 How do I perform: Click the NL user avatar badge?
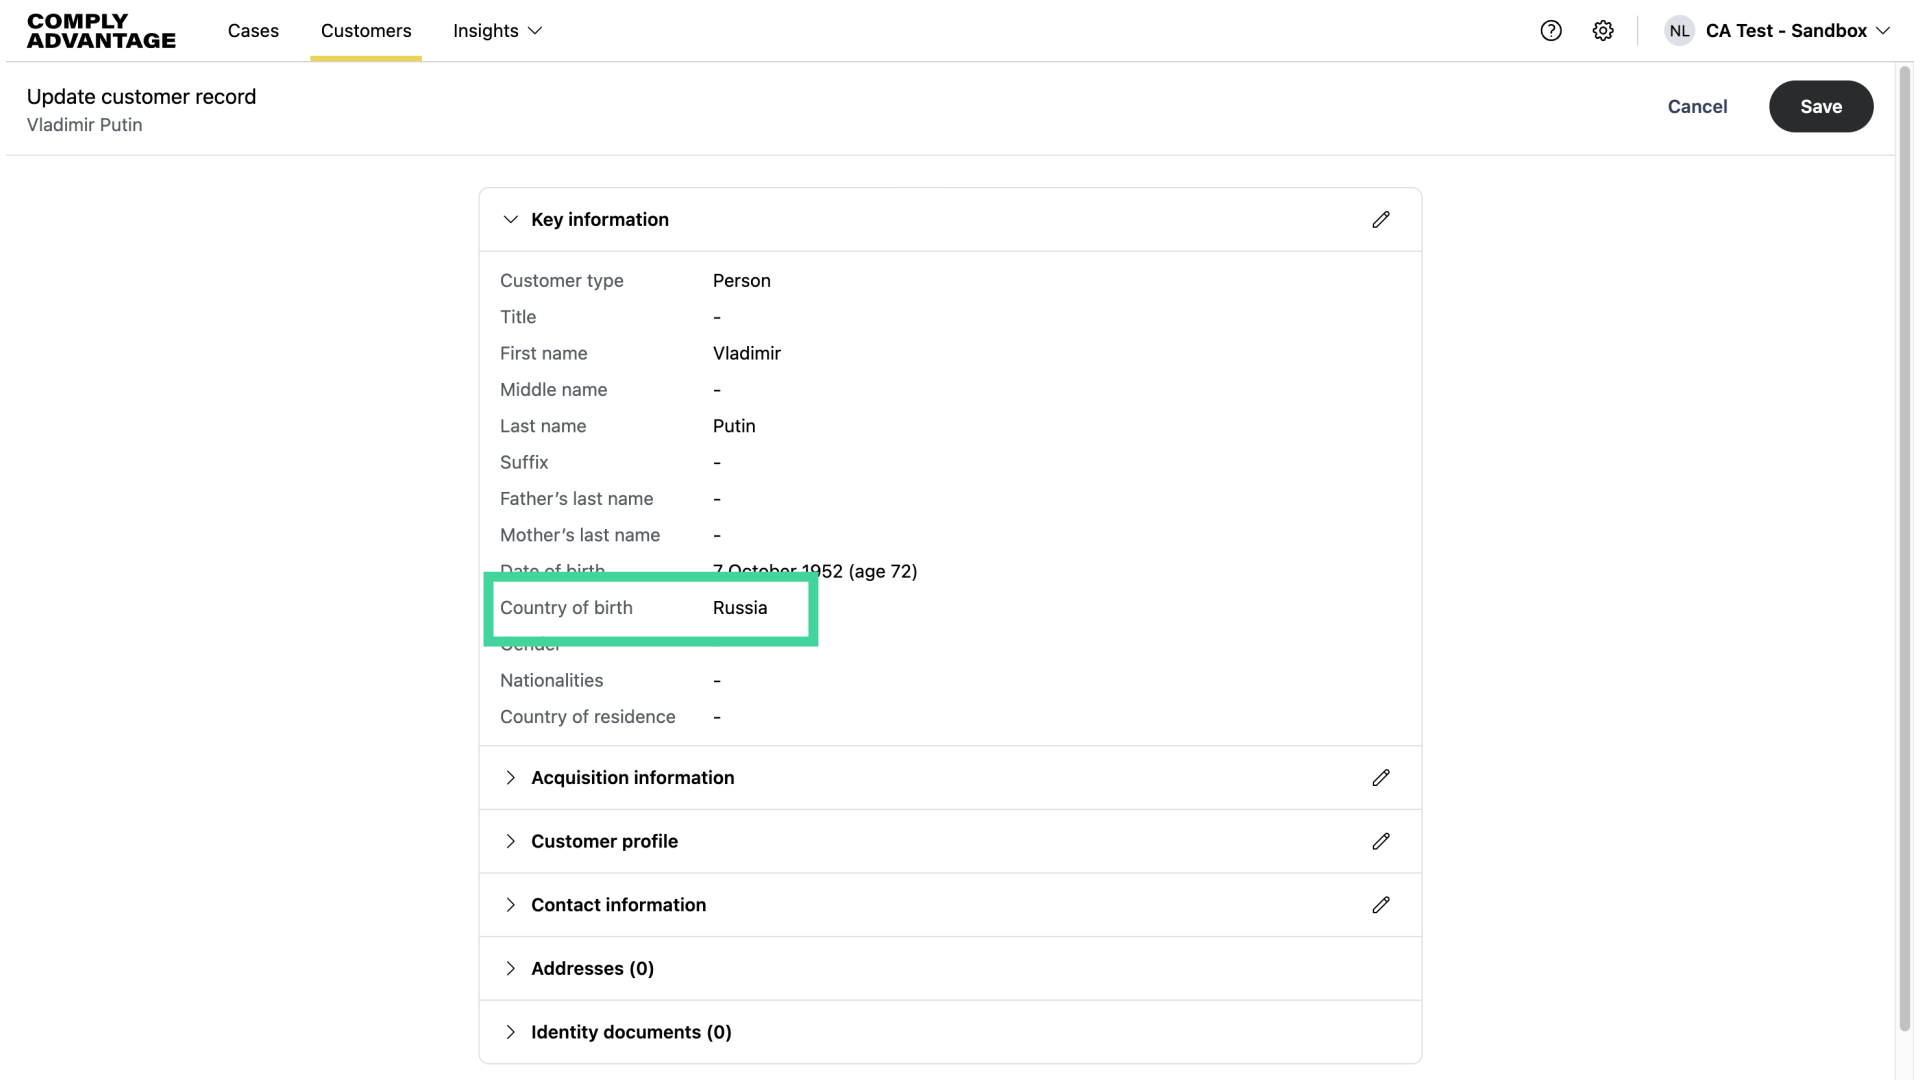click(1679, 31)
